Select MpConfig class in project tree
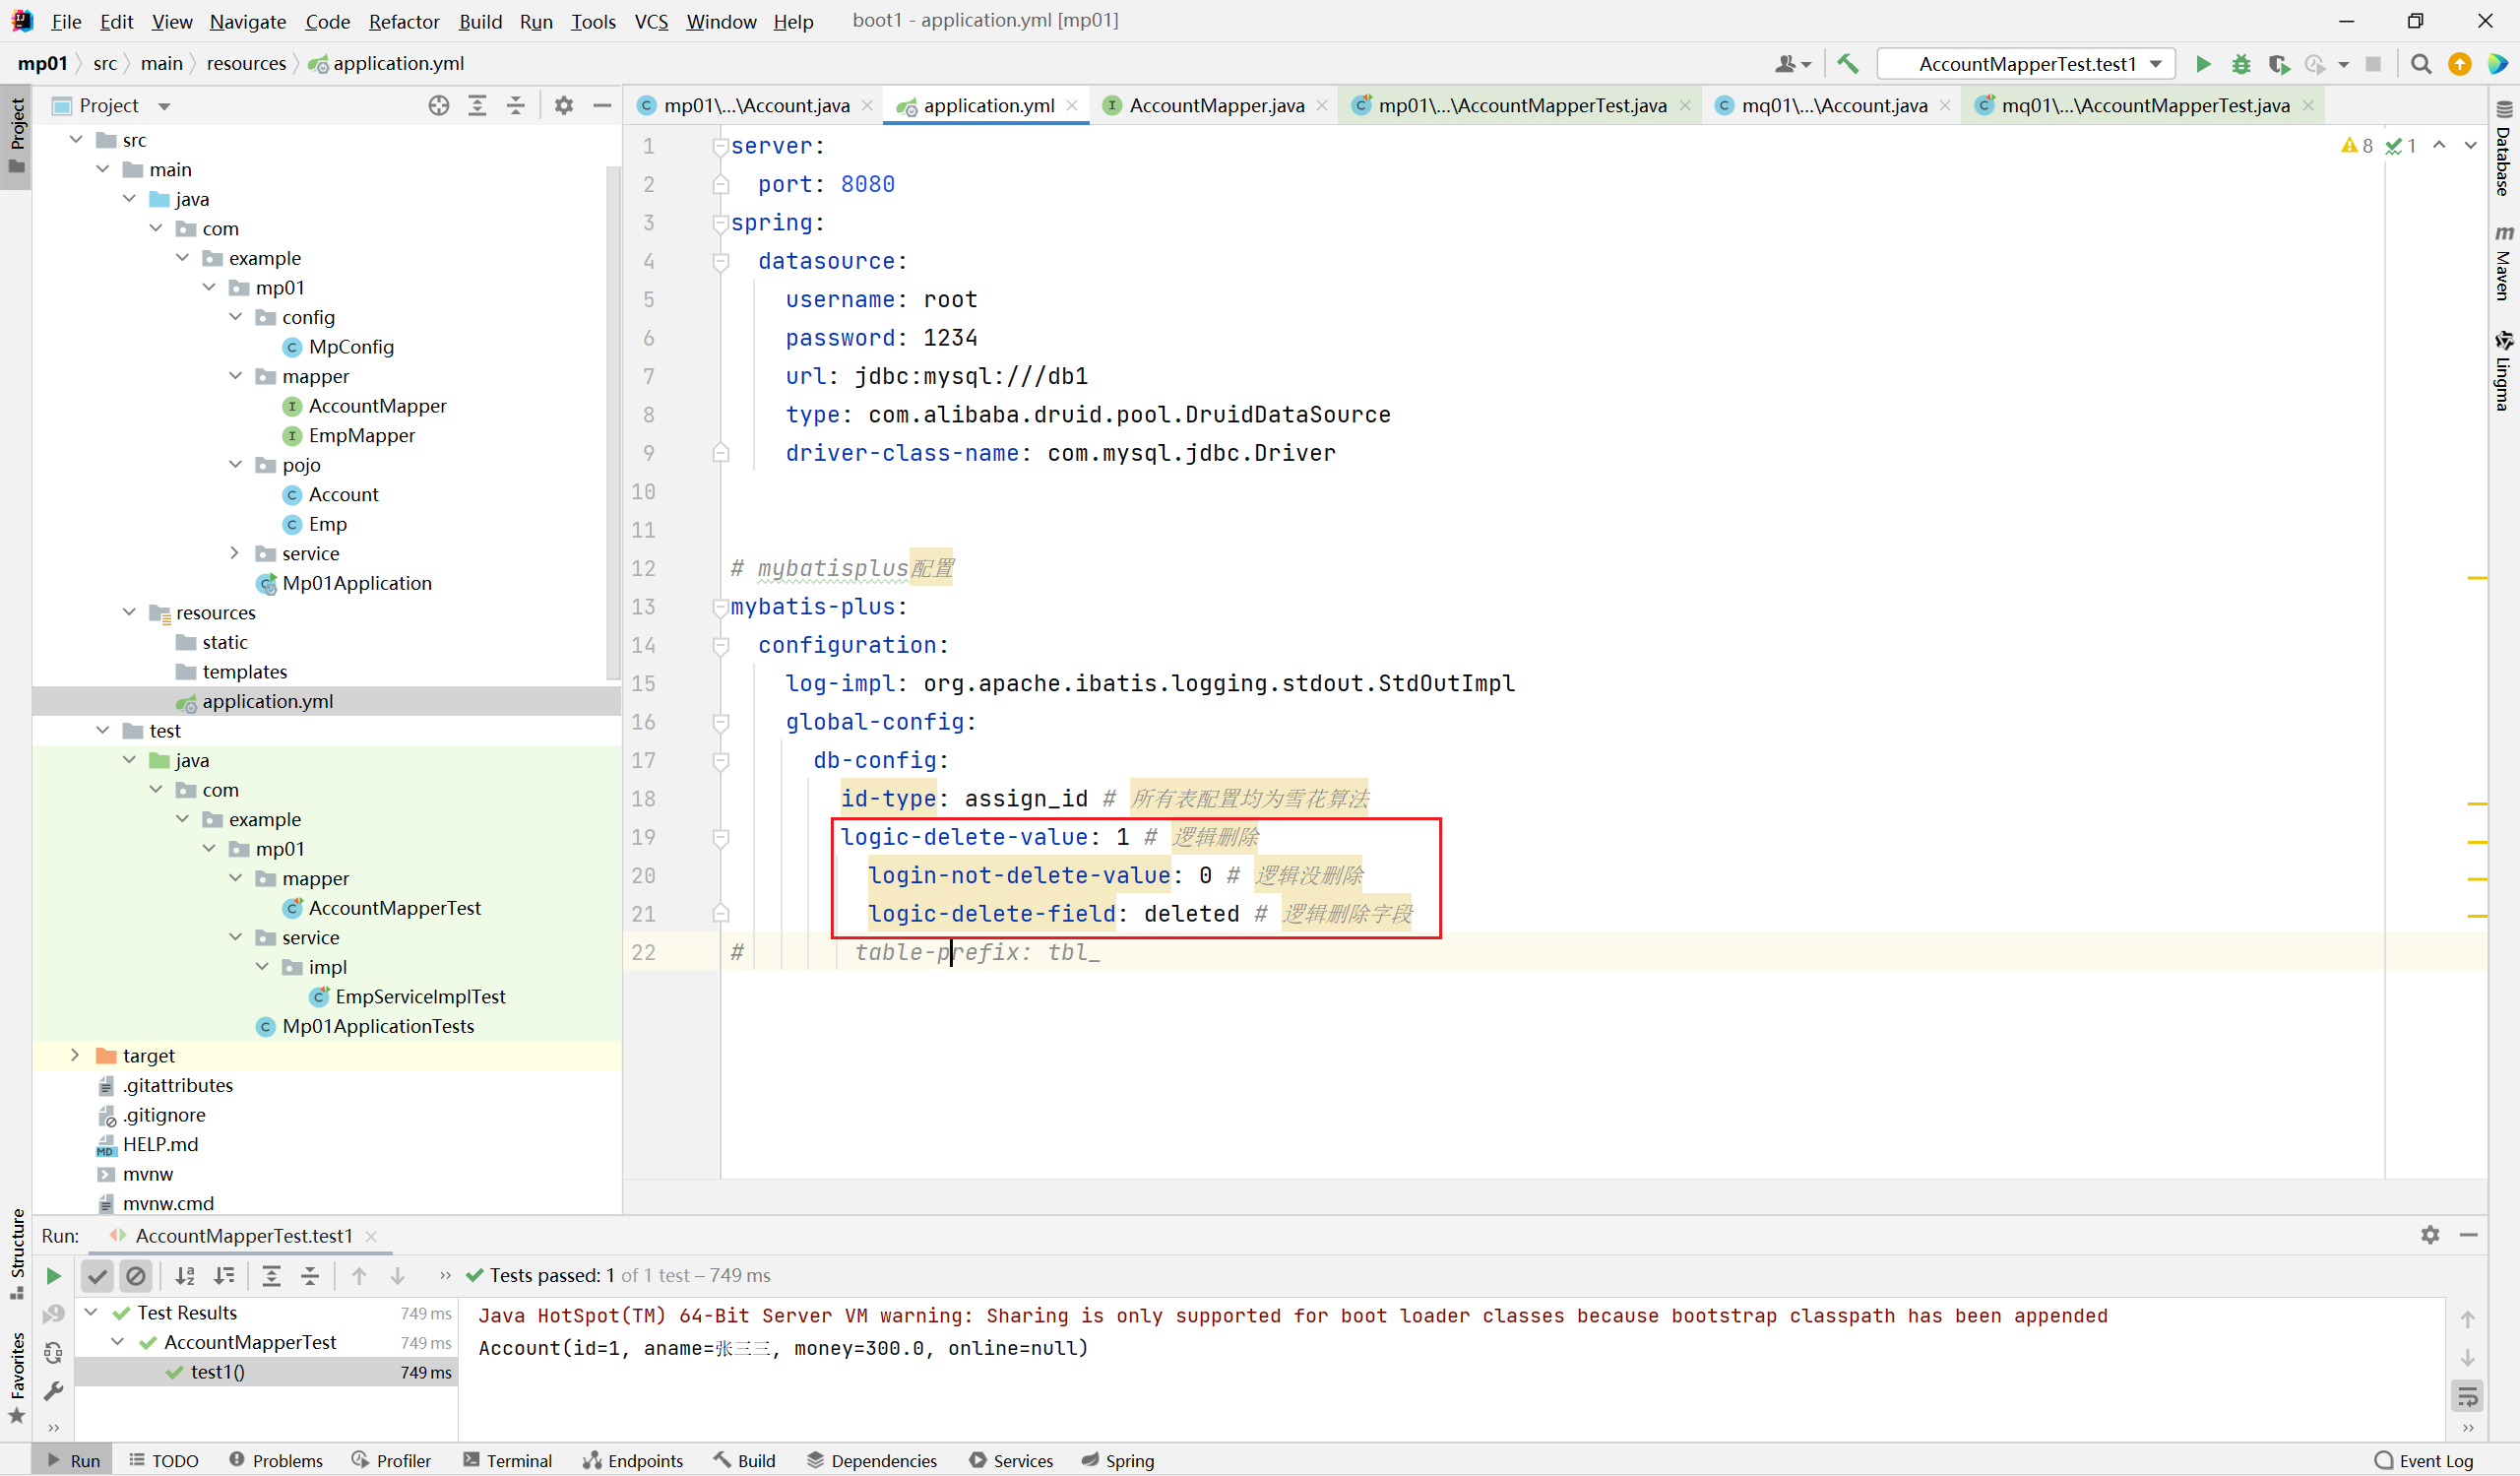 [351, 347]
